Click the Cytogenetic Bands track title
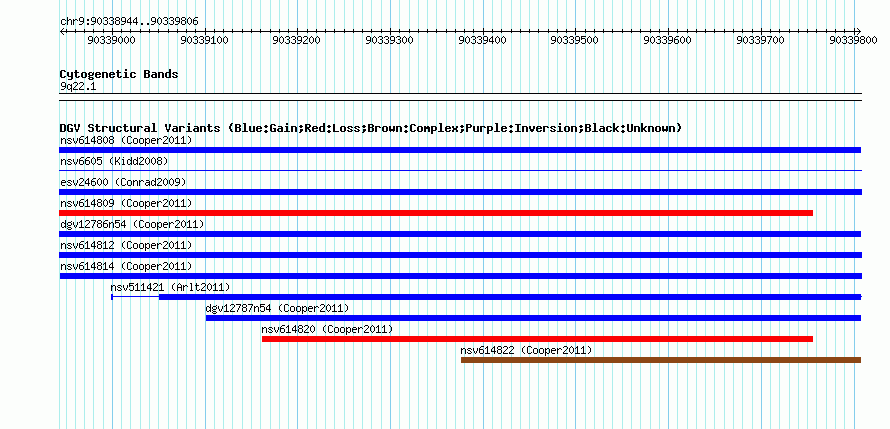The width and height of the screenshot is (890, 429). pyautogui.click(x=119, y=74)
